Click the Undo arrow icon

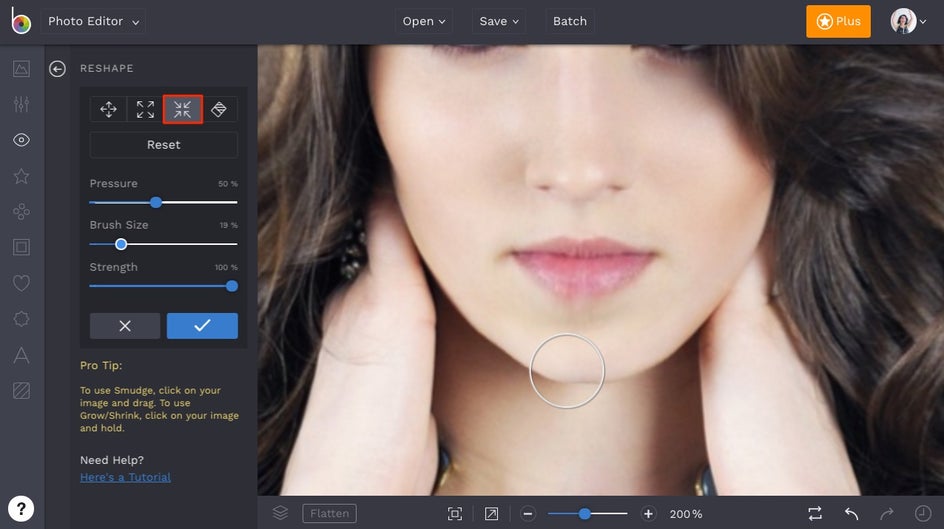point(851,513)
